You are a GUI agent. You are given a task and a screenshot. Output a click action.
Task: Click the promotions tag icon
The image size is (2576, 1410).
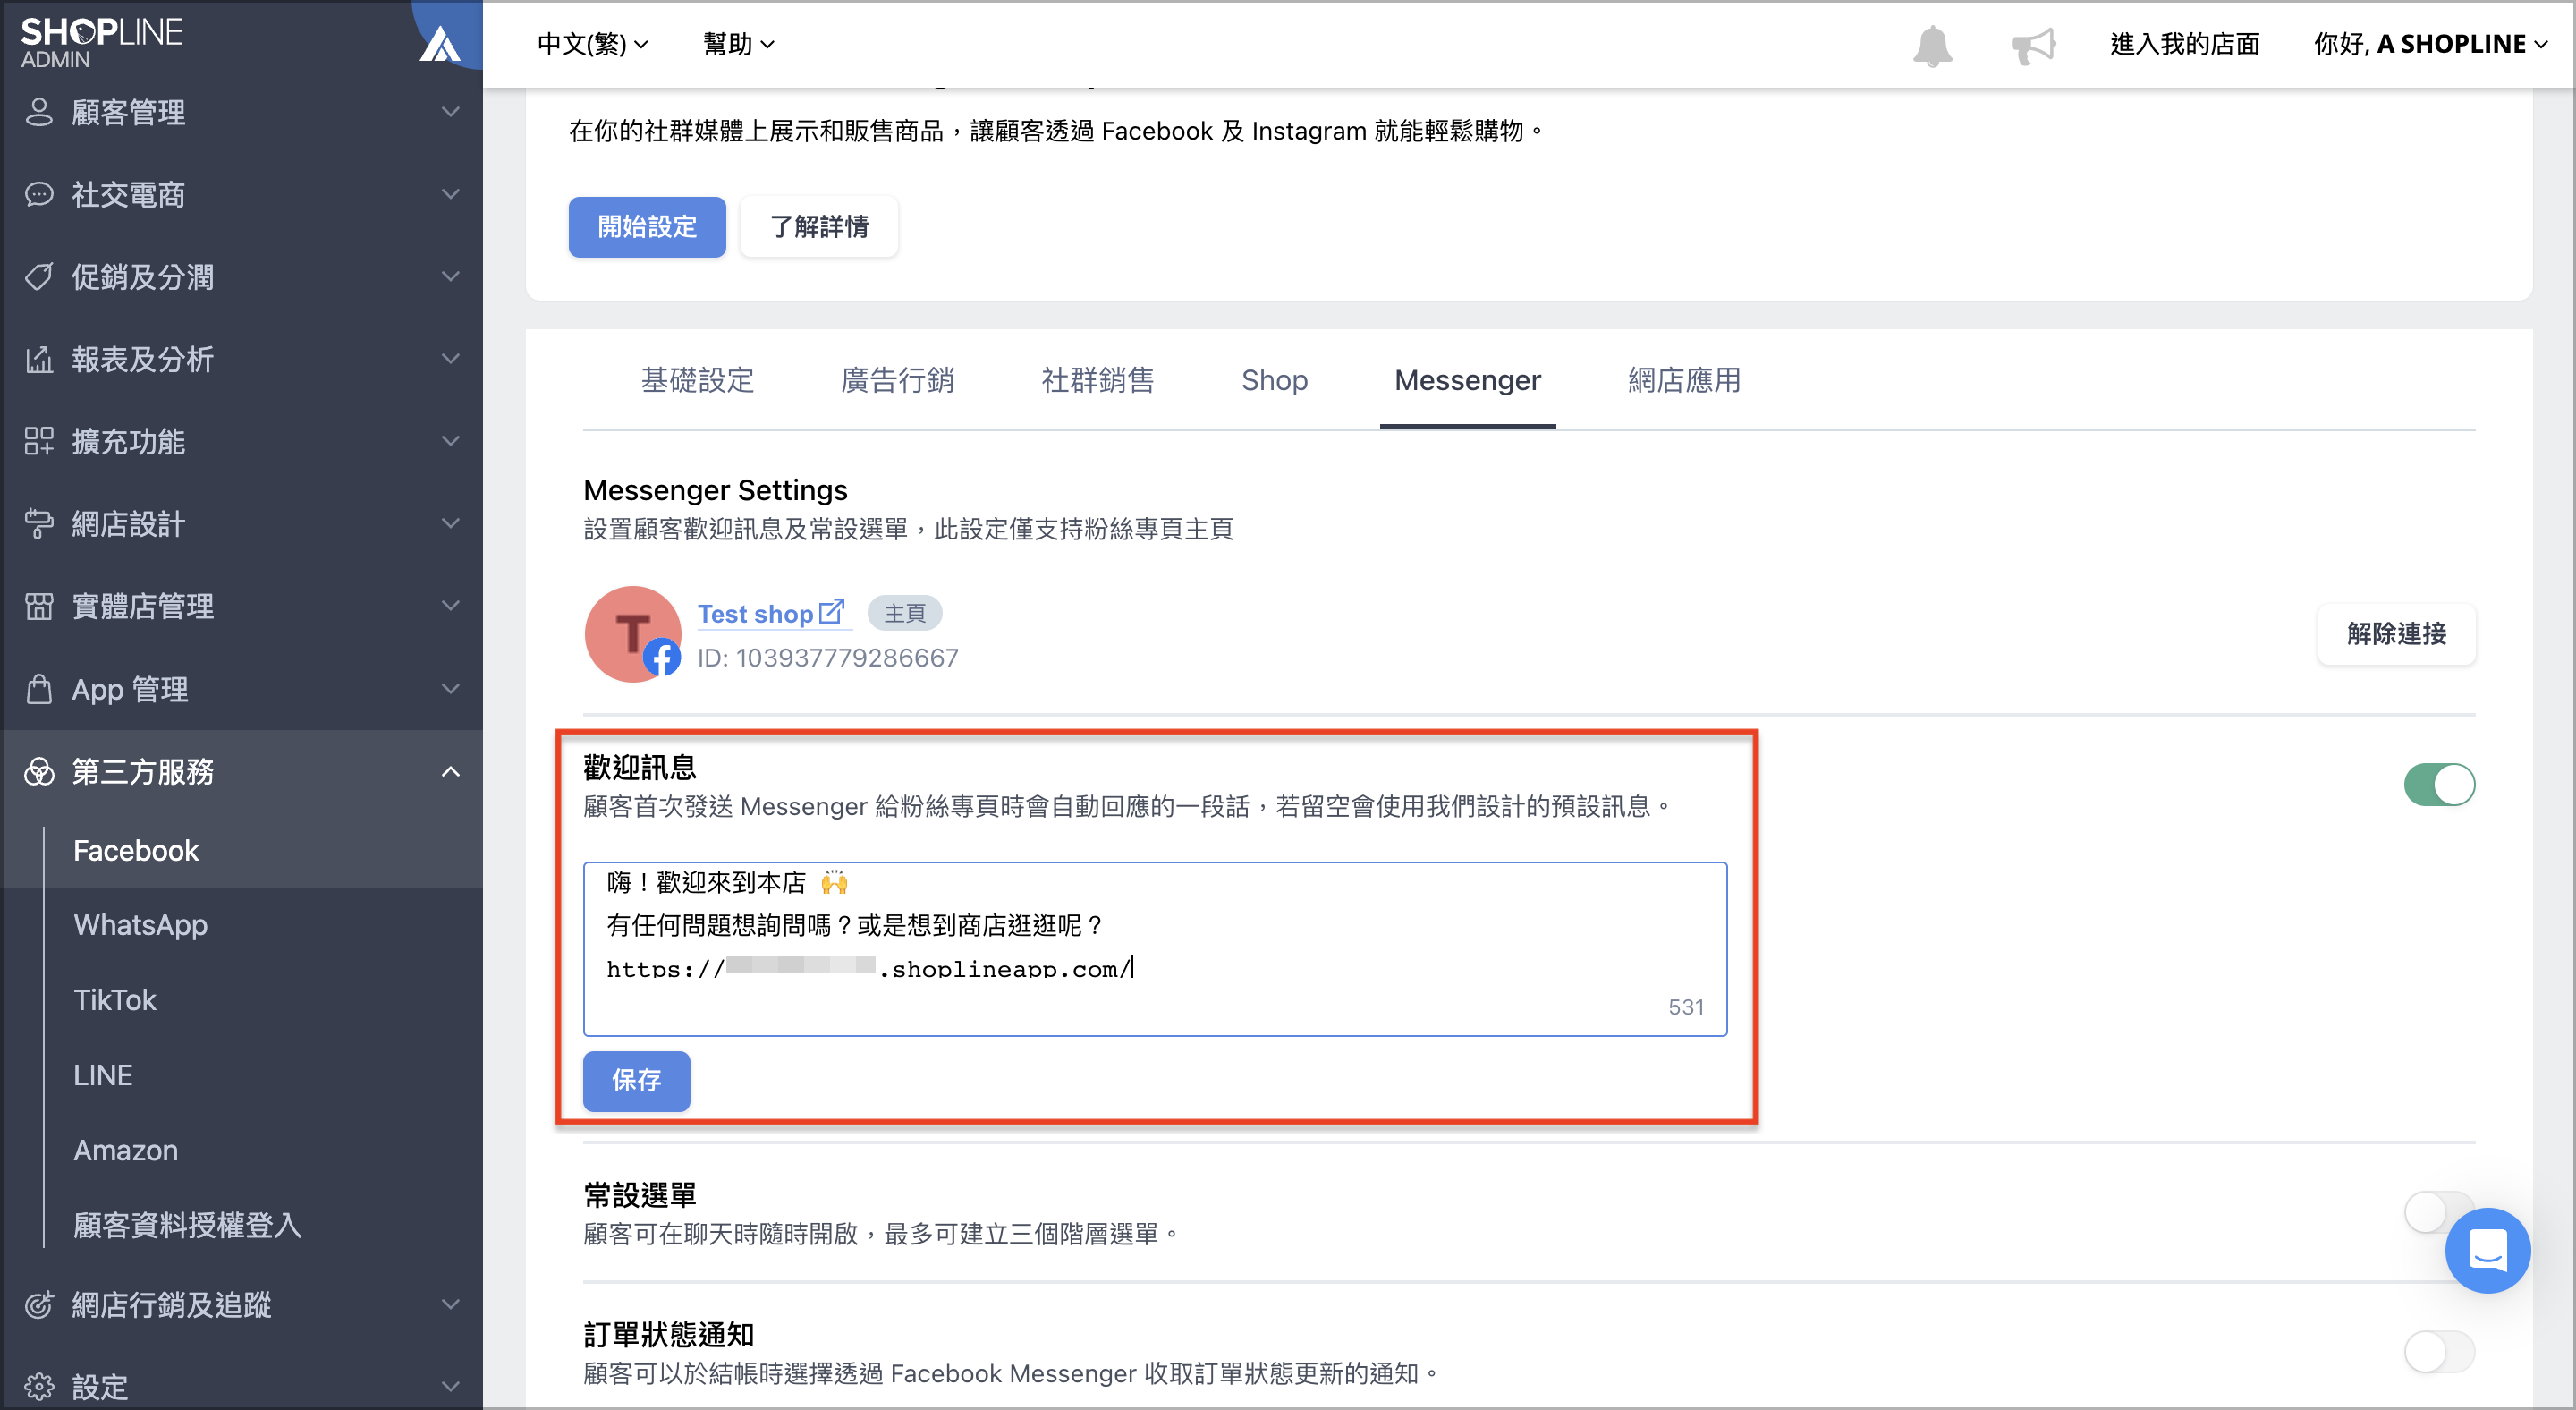click(x=39, y=277)
